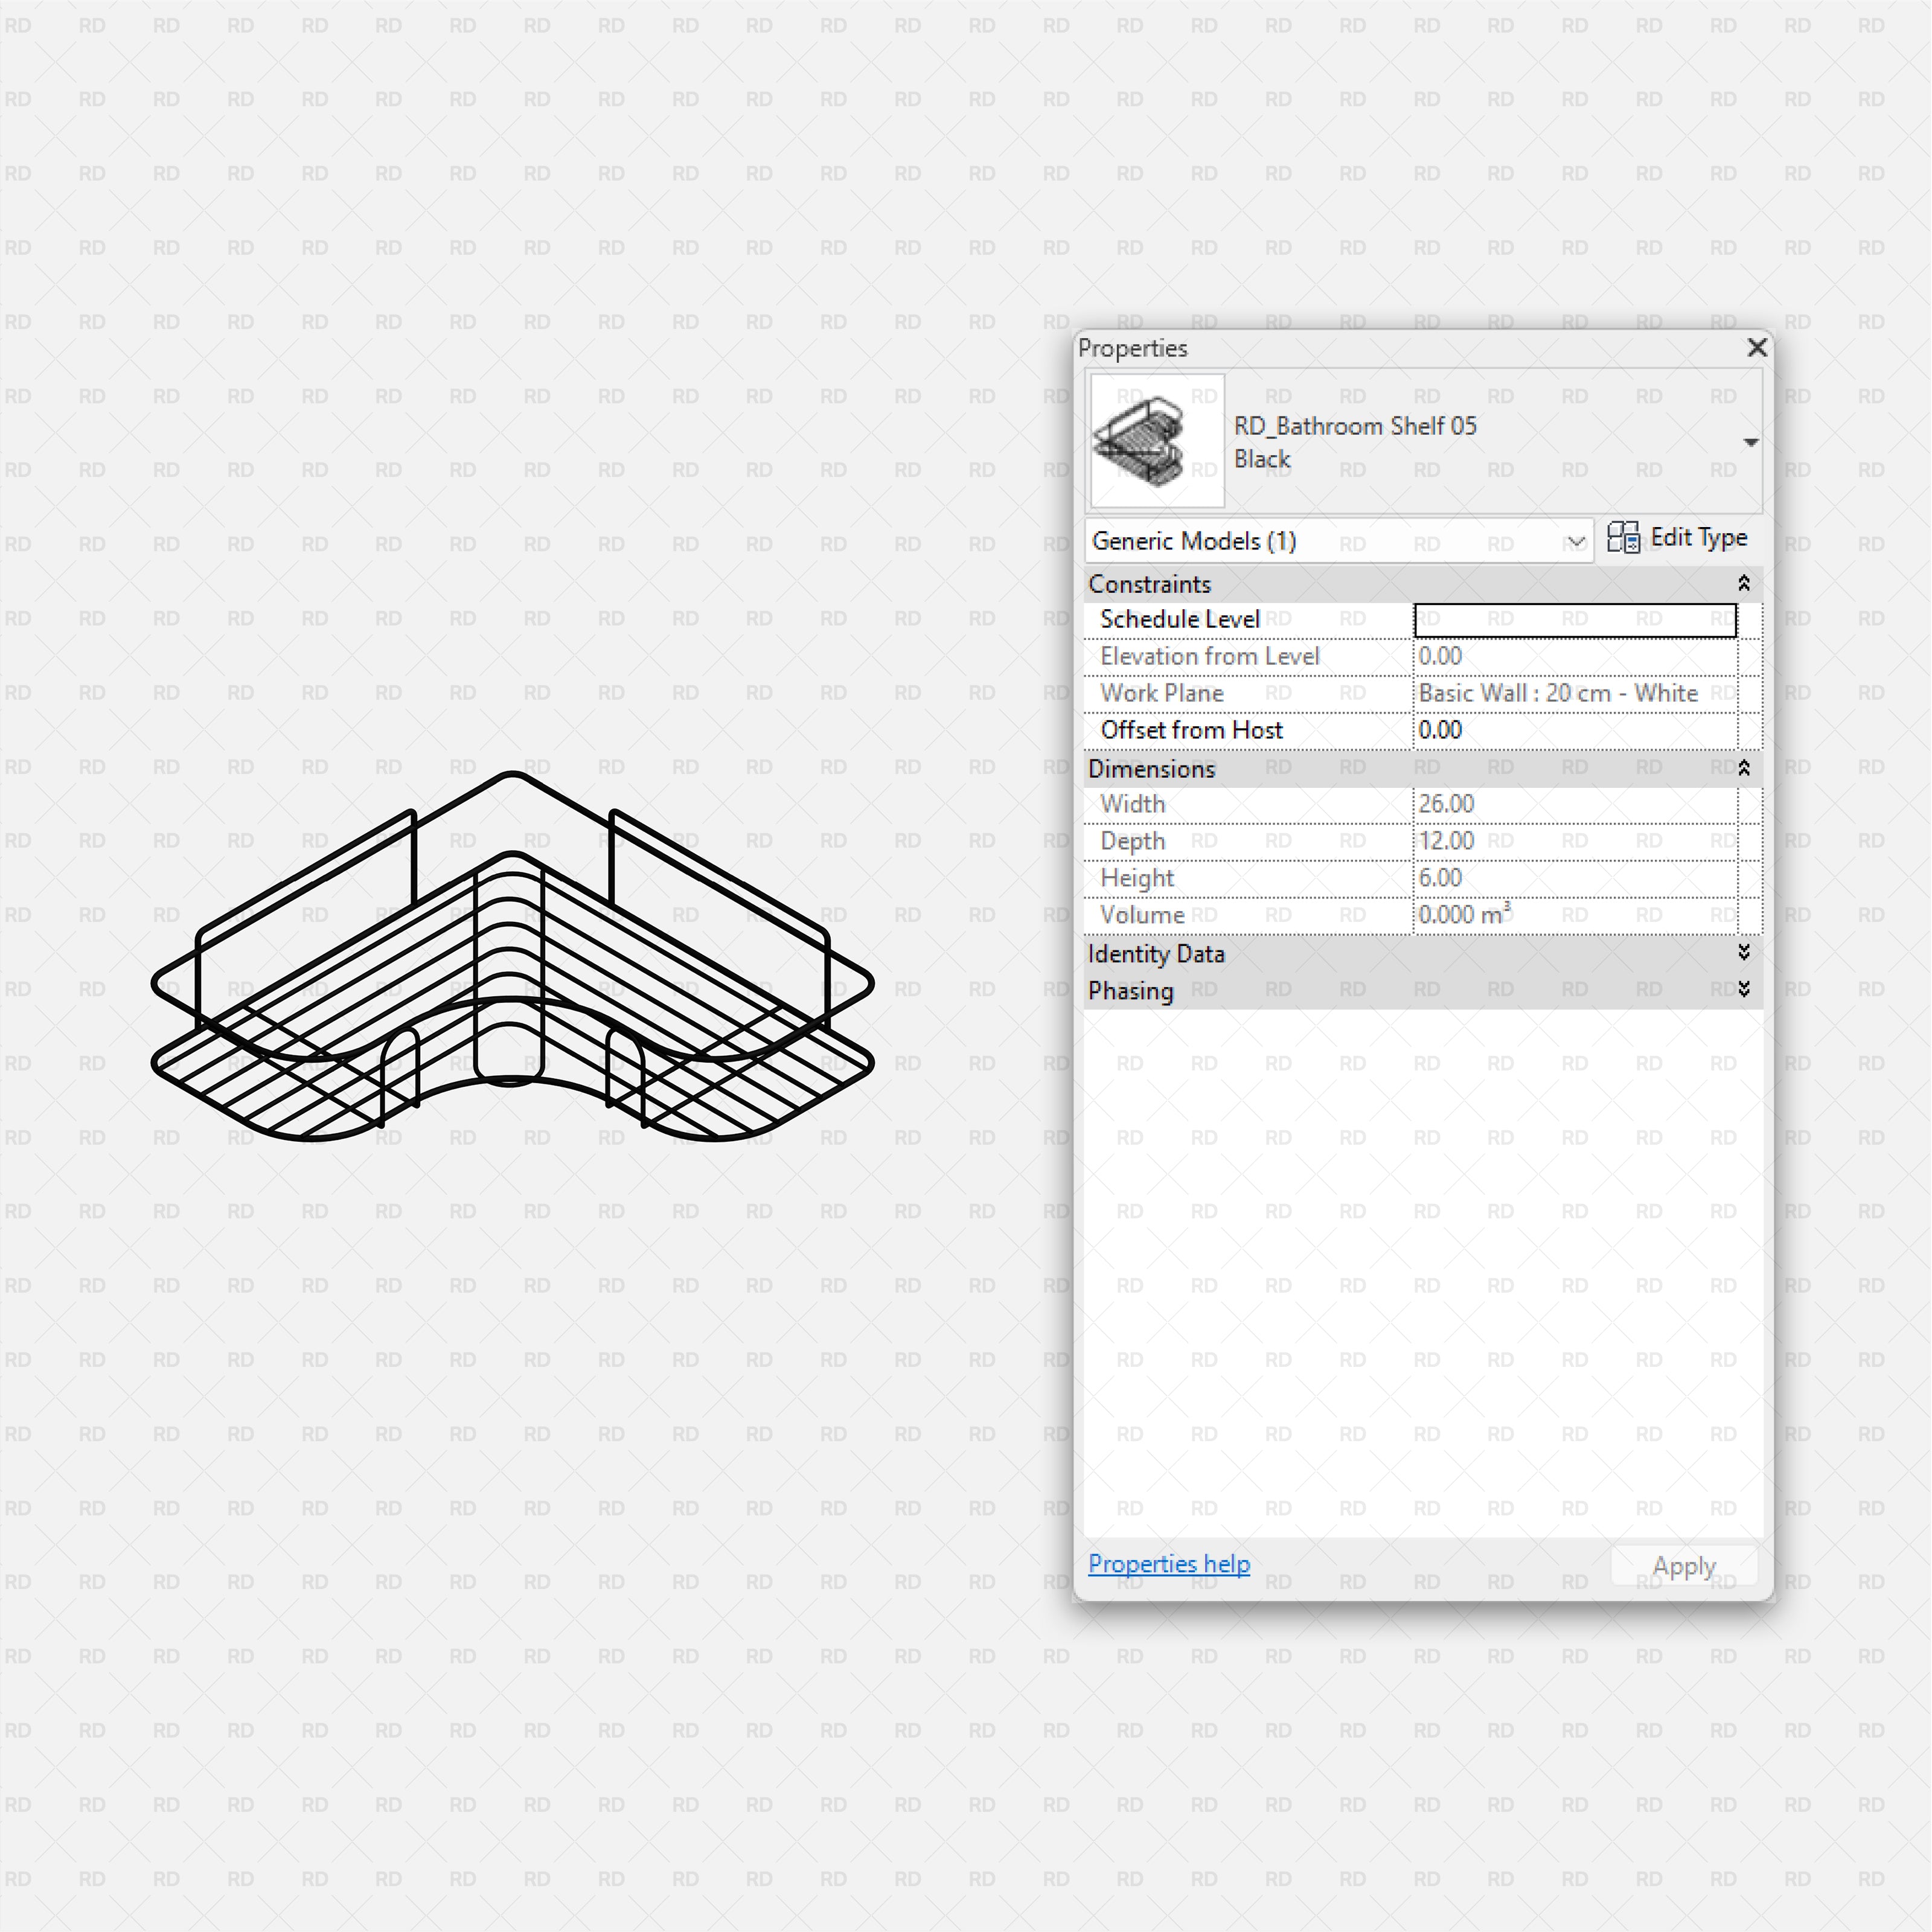This screenshot has width=1932, height=1932.
Task: Collapse the Dimensions section
Action: 1743,768
